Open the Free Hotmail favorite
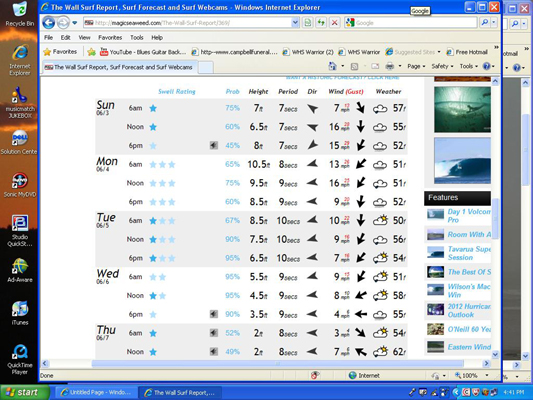This screenshot has width=533, height=400. pyautogui.click(x=467, y=52)
